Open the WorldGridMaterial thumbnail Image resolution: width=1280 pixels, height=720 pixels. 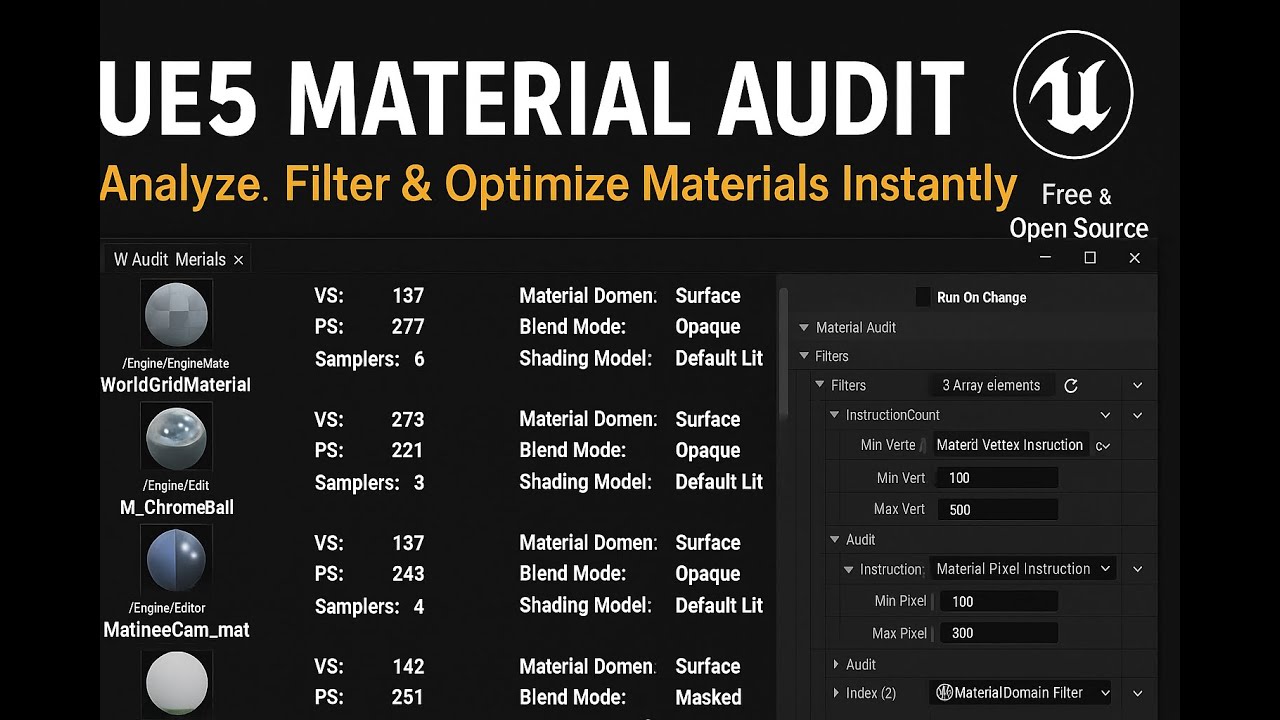pyautogui.click(x=177, y=314)
